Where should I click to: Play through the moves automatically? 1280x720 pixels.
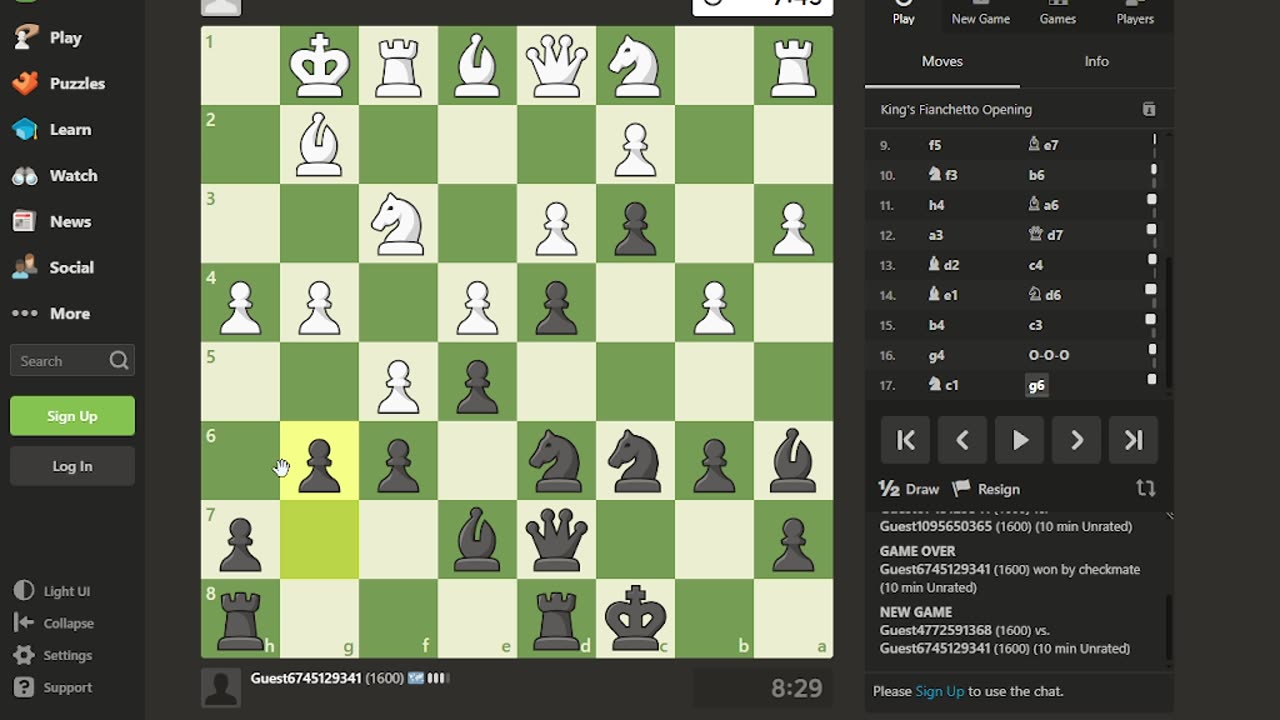tap(1020, 440)
